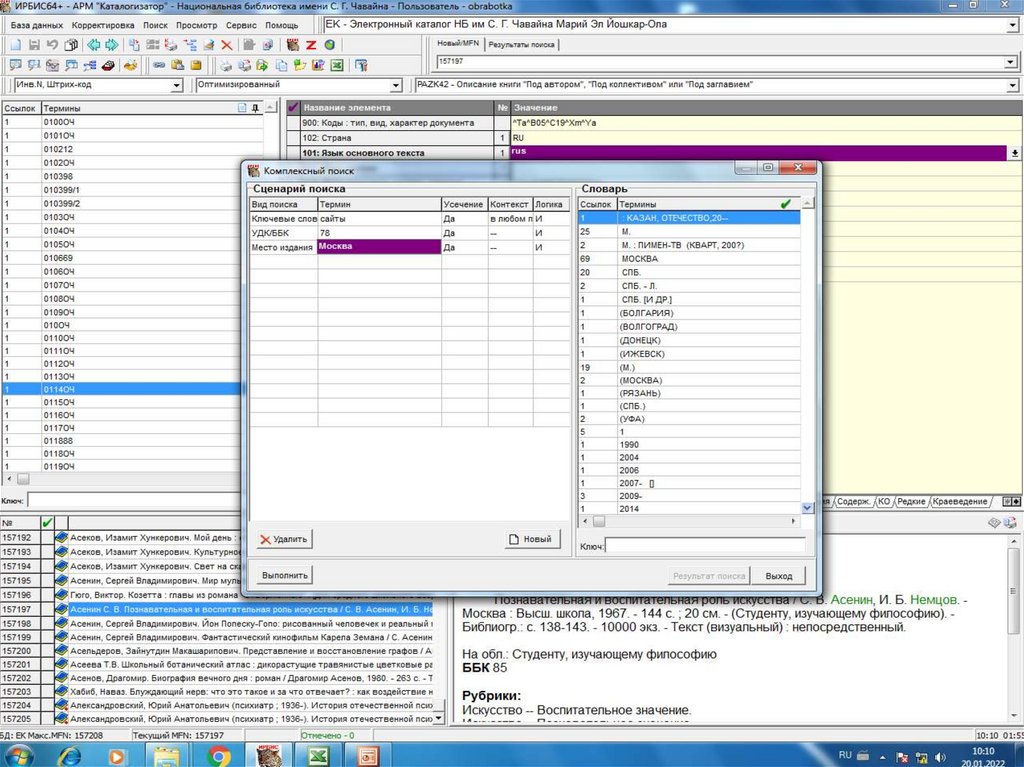Select record 157196 Гюго, Виктор in list

217,595
